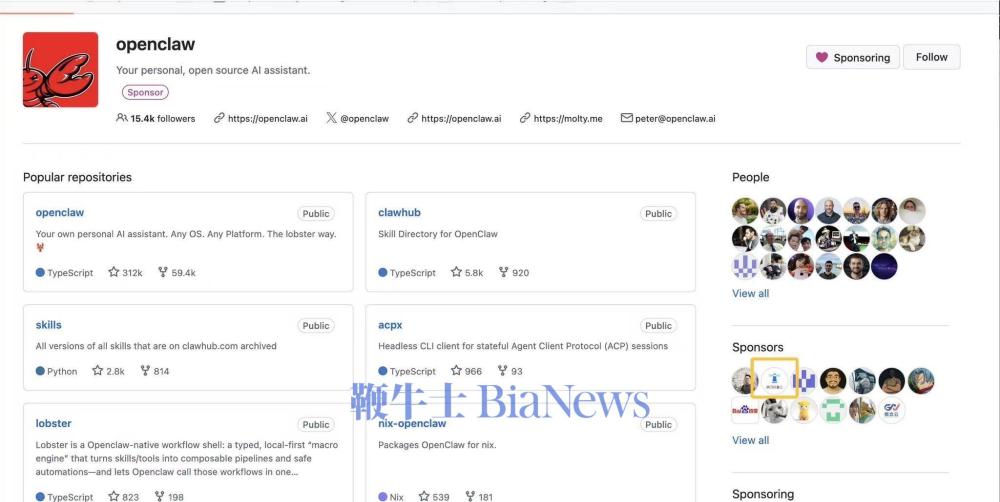
Task: Click Python language on skills card
Action: point(56,371)
